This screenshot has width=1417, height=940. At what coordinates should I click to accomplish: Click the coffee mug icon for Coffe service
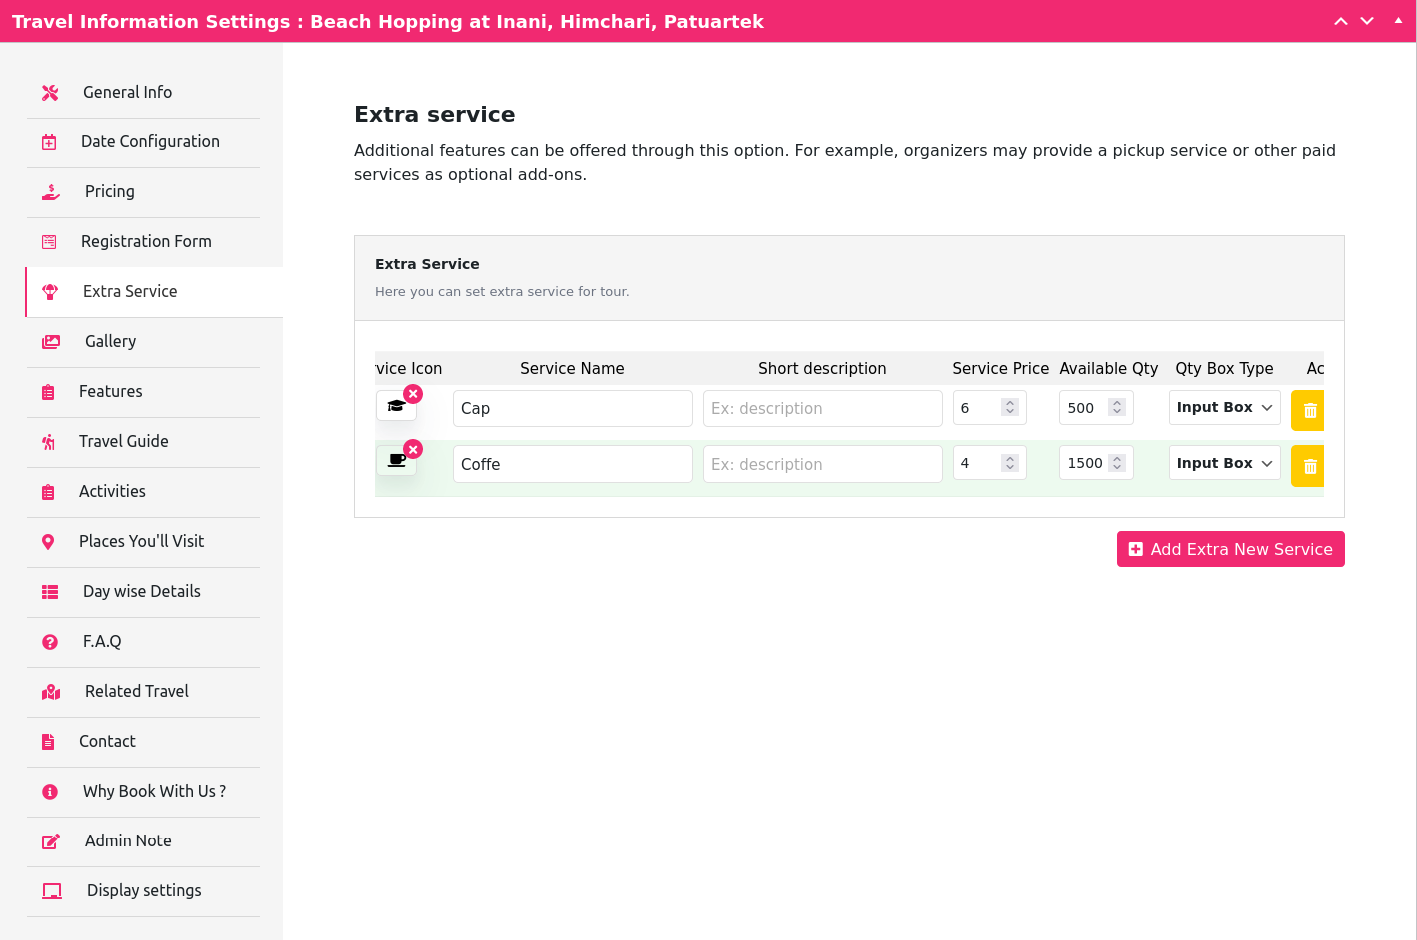[x=396, y=461]
